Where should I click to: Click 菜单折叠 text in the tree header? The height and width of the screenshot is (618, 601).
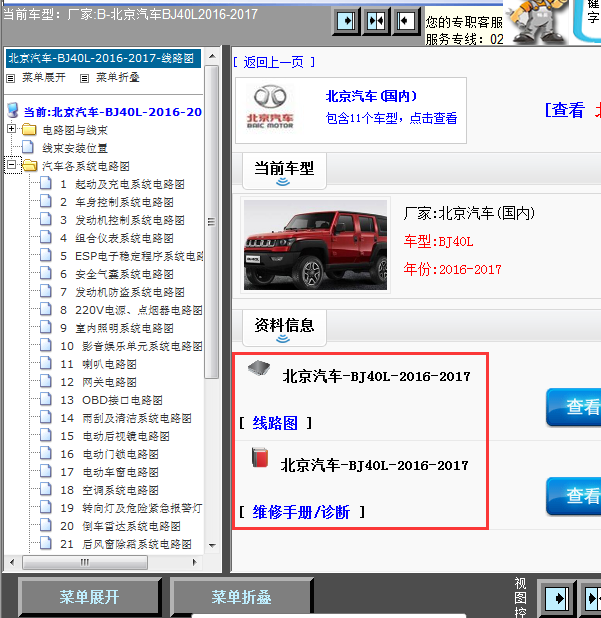[x=118, y=78]
